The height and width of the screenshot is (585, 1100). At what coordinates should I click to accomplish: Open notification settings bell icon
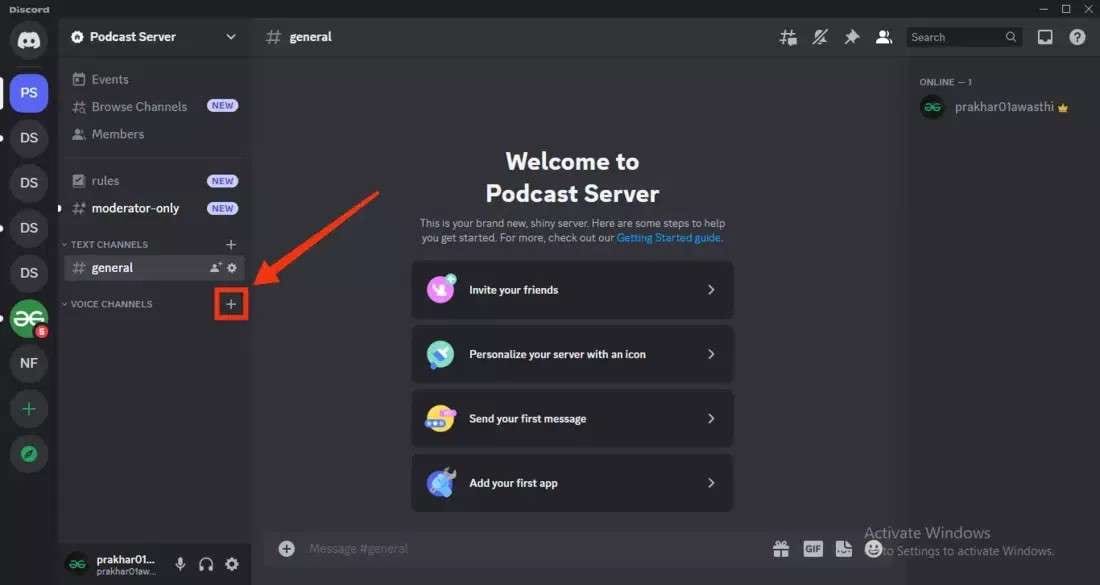click(x=819, y=37)
